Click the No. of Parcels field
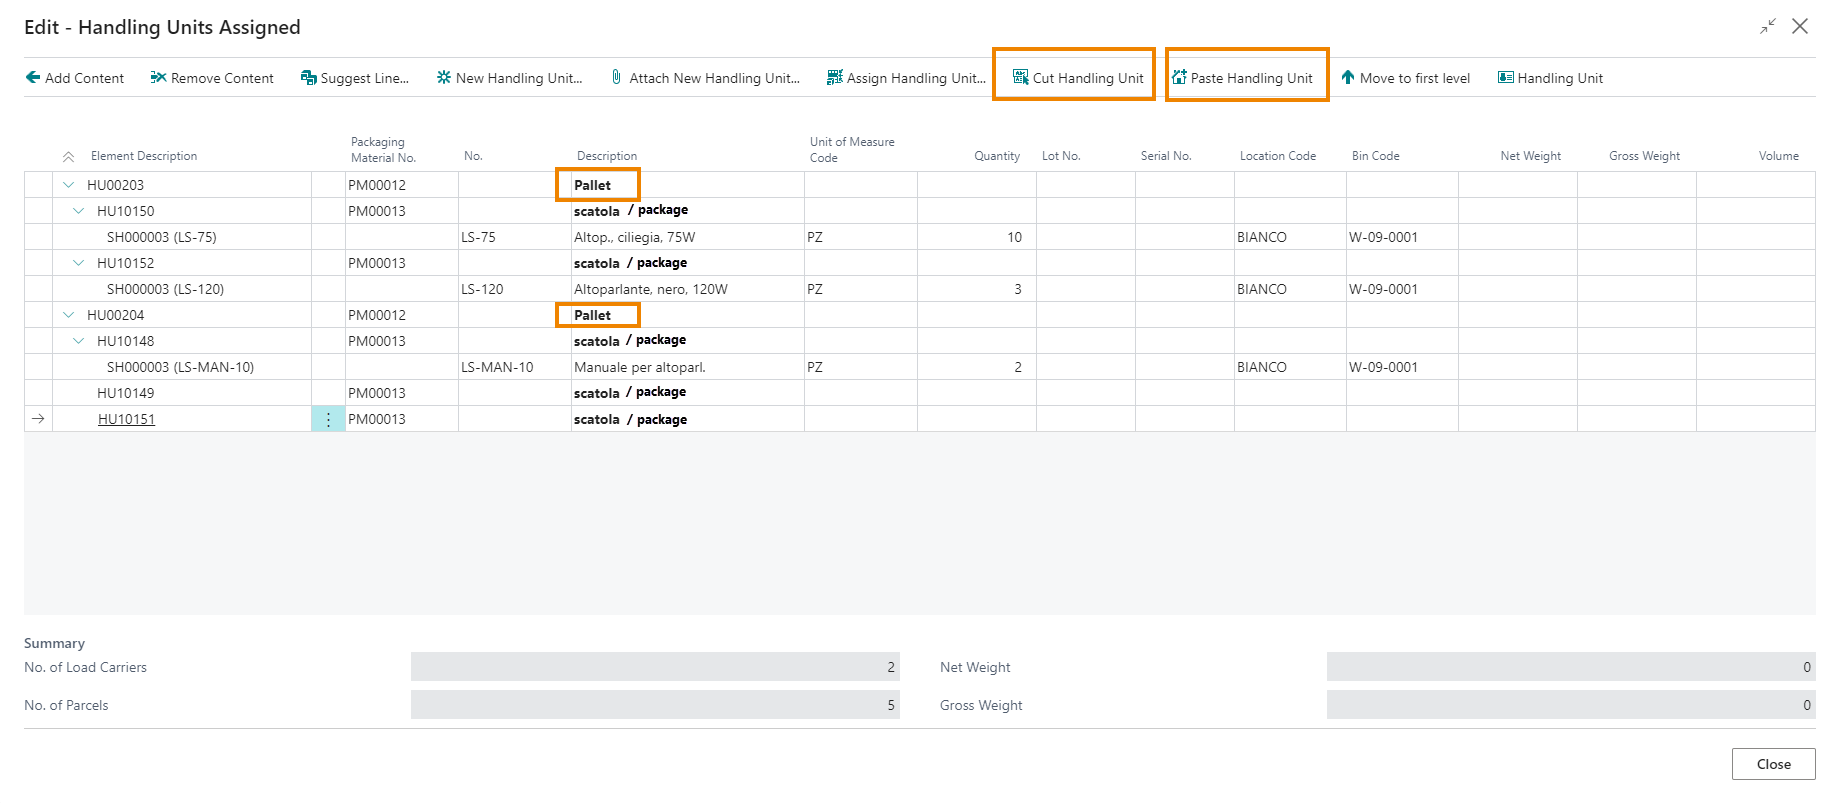Screen dimensions: 1835x803 pos(655,705)
